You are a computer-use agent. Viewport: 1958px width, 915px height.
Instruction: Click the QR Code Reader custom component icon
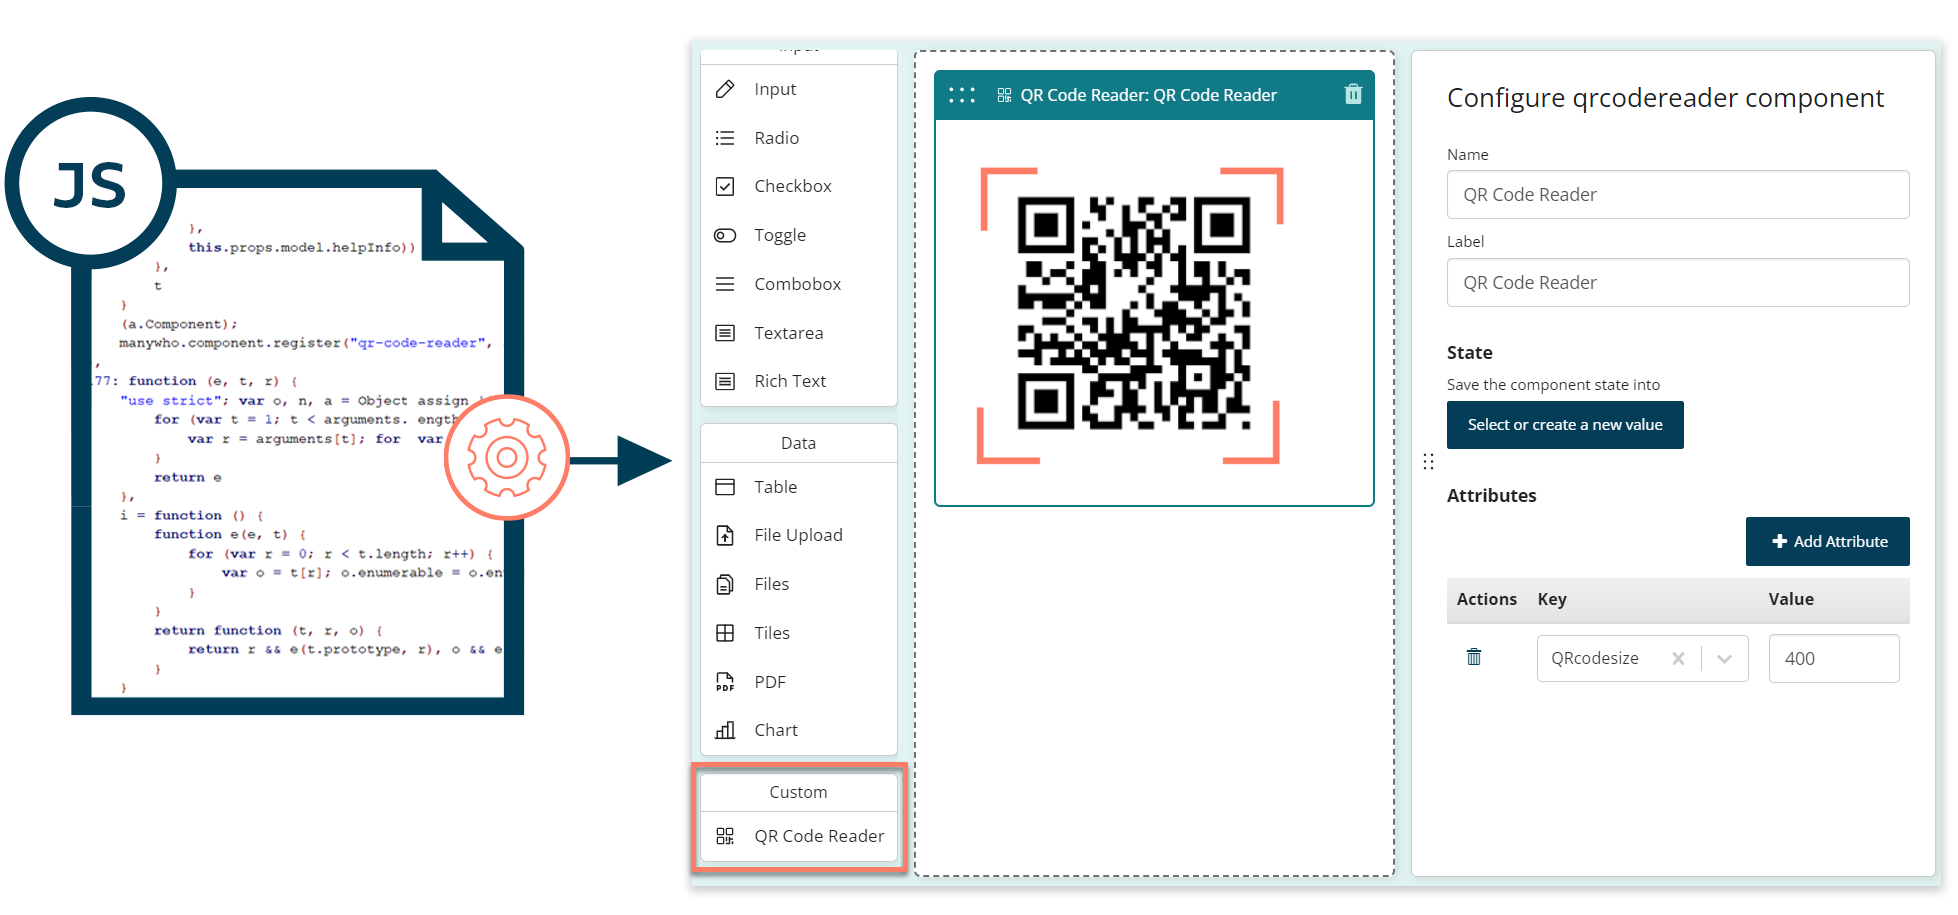725,836
